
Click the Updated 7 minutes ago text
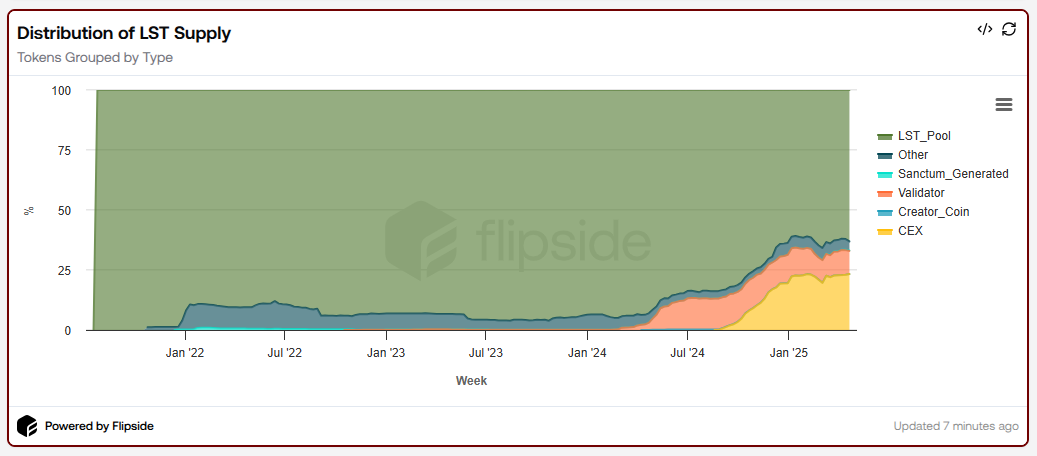pyautogui.click(x=956, y=426)
